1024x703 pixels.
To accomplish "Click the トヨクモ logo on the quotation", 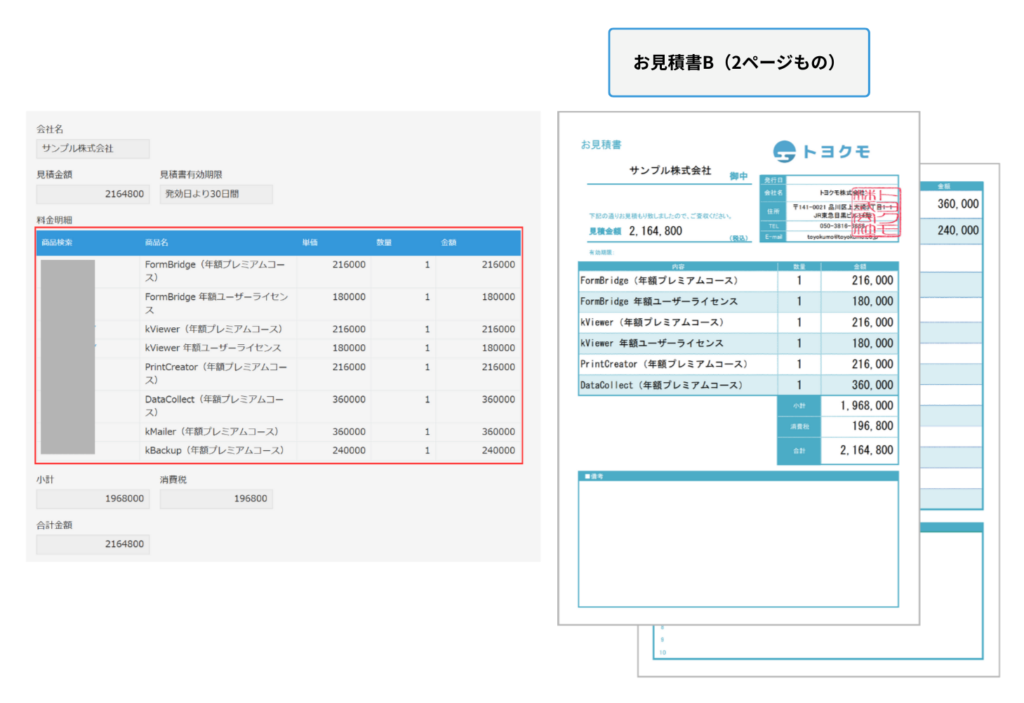I will pos(821,151).
